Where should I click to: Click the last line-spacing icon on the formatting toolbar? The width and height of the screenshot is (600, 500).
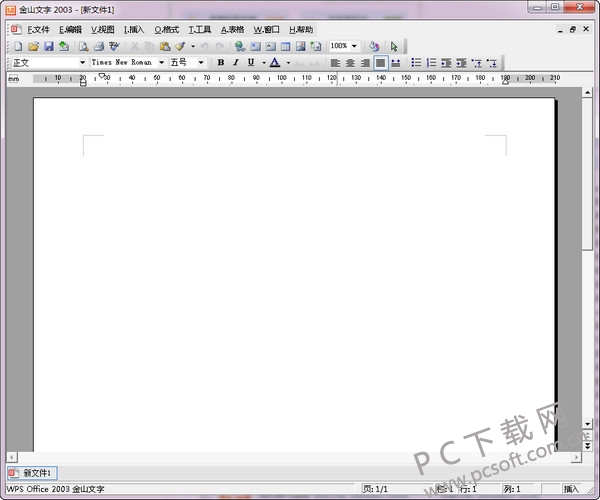coord(492,62)
